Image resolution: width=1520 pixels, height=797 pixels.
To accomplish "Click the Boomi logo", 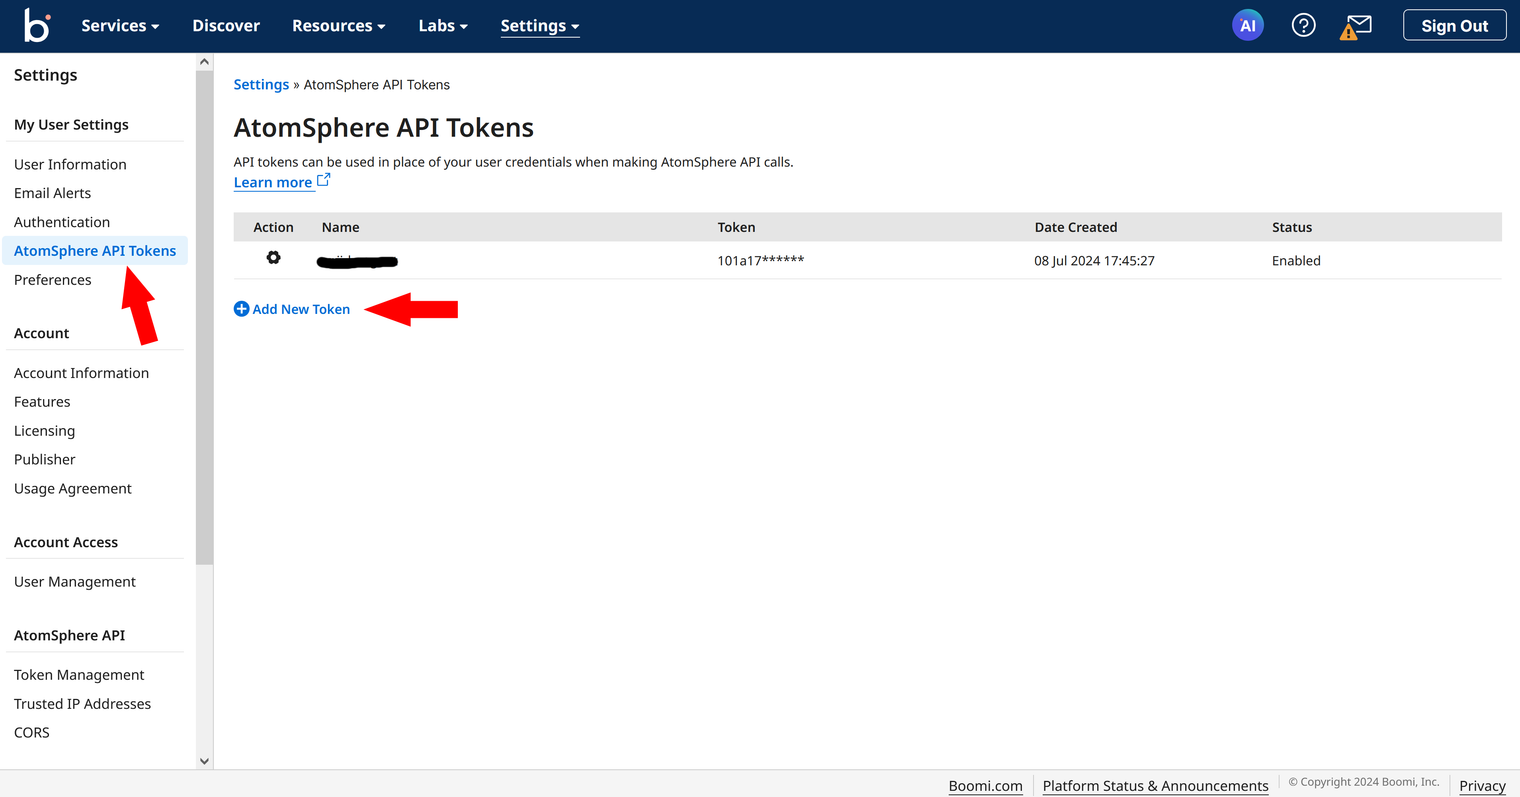I will tap(37, 25).
